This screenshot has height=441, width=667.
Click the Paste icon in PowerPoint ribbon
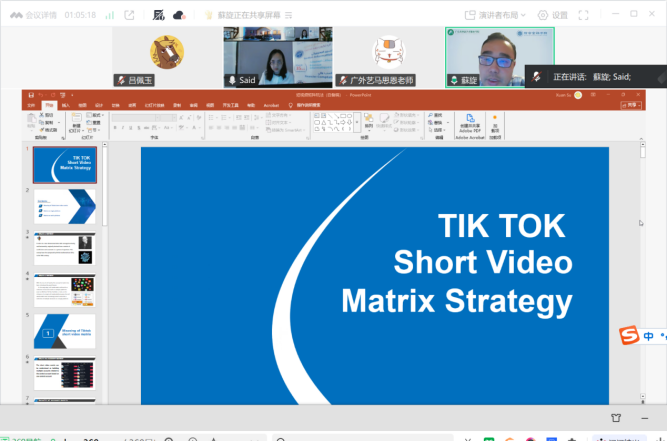[x=33, y=121]
